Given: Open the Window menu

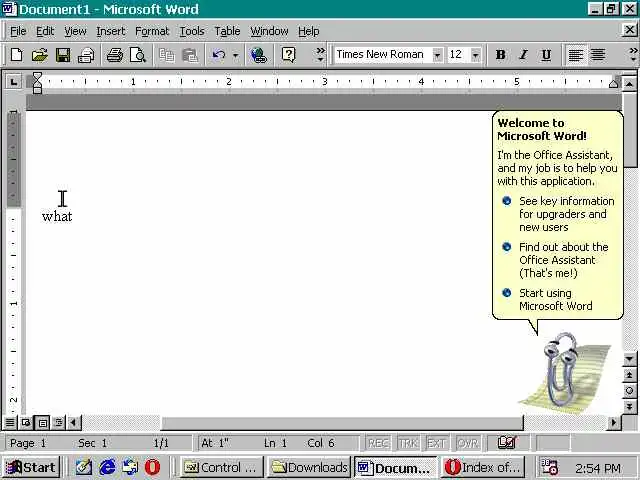Looking at the screenshot, I should (269, 31).
